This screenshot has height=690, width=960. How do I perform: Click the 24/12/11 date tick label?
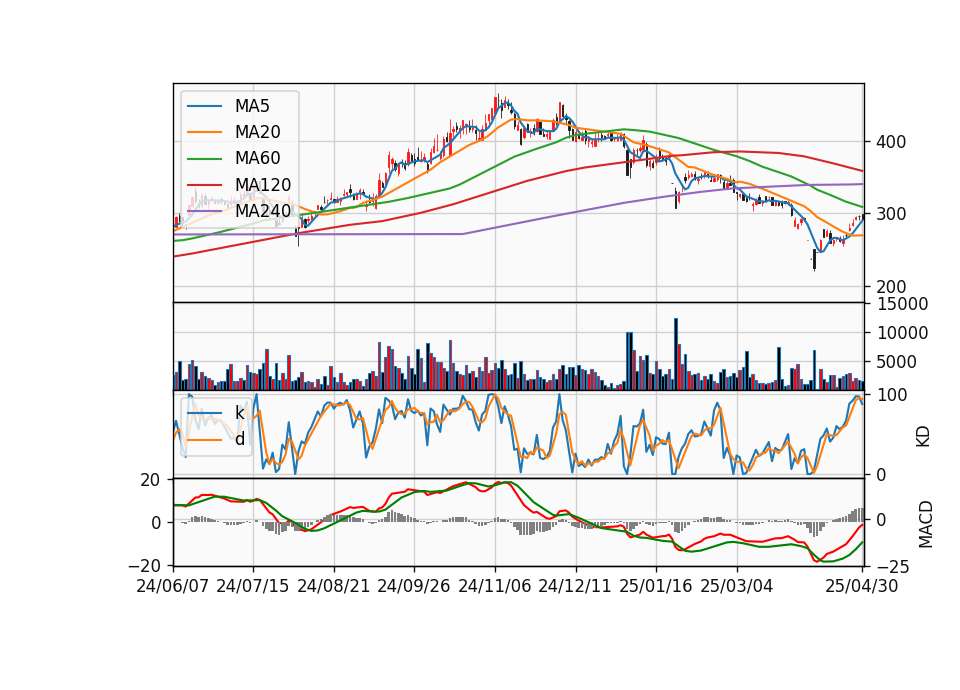(x=575, y=586)
